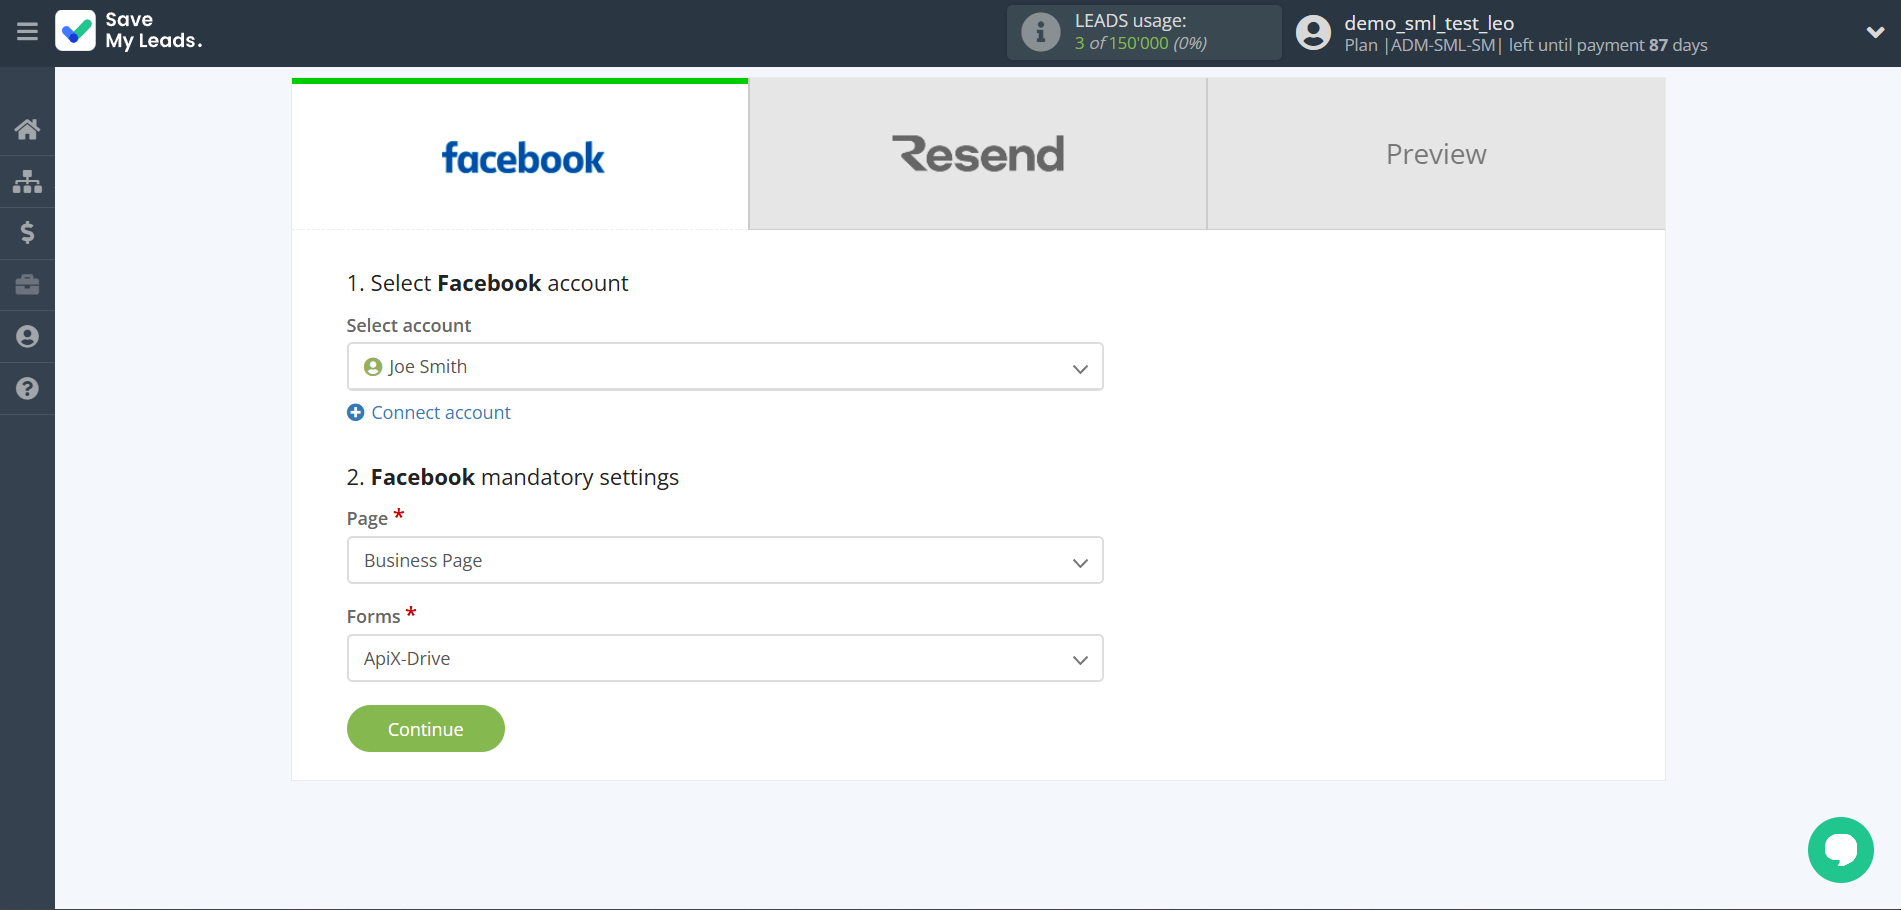
Task: Open the hamburger navigation menu
Action: click(27, 32)
